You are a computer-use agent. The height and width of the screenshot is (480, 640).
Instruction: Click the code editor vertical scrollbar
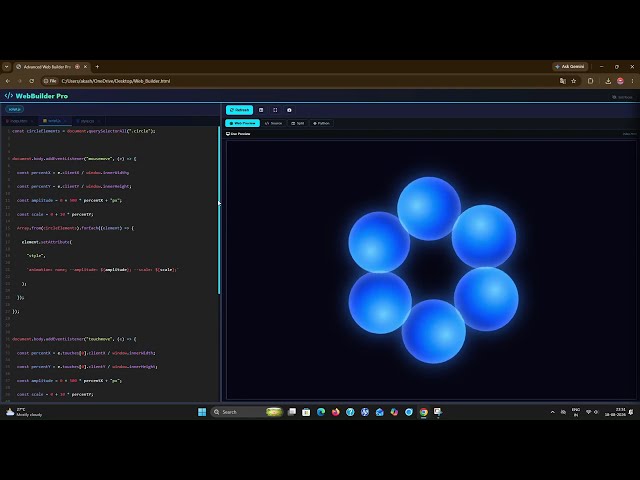pos(219,210)
